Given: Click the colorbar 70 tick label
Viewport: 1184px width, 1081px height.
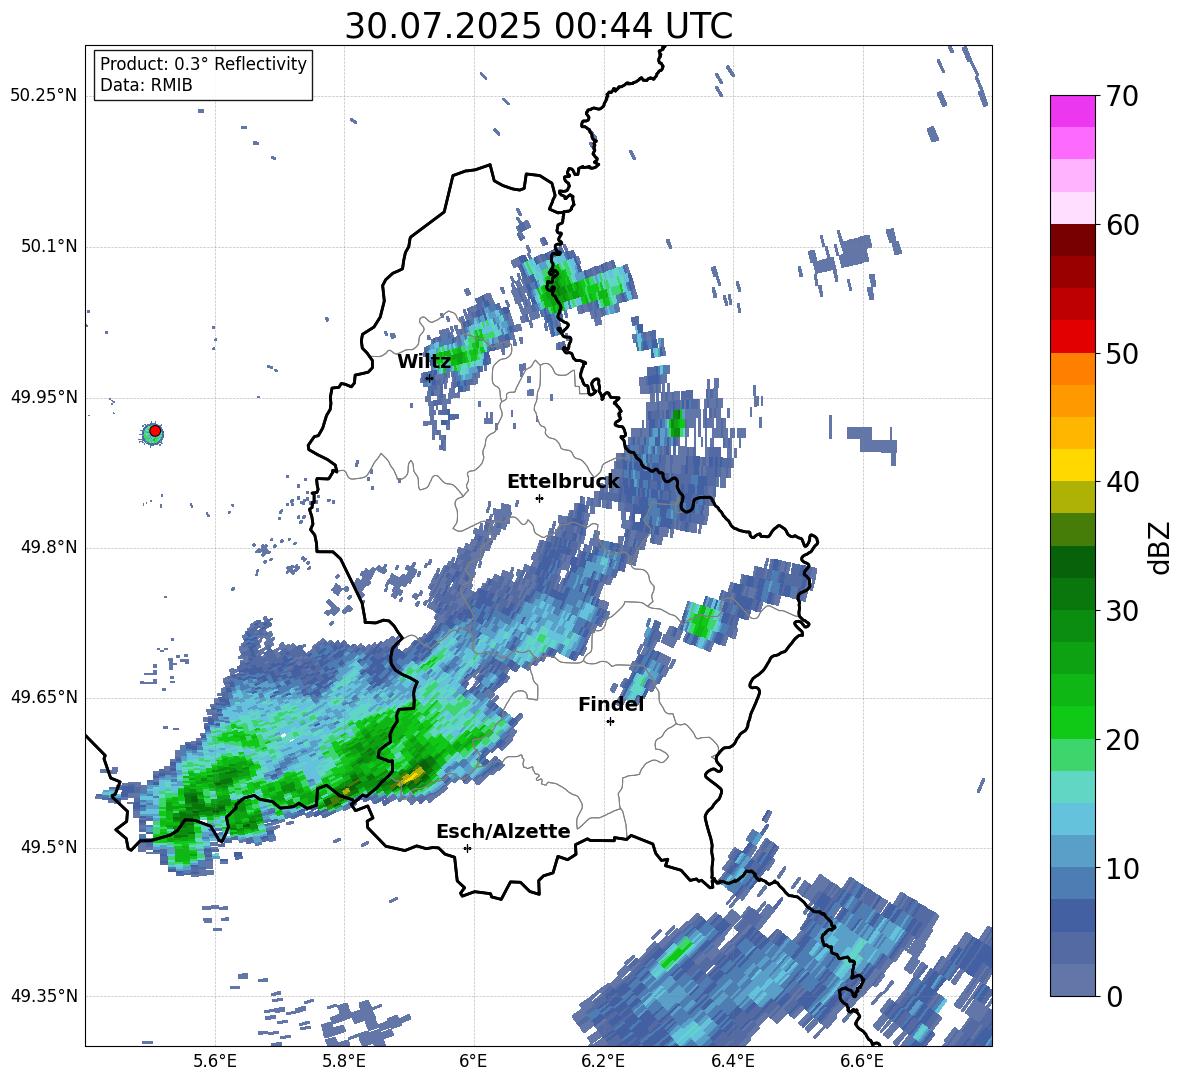Looking at the screenshot, I should pos(1121,97).
